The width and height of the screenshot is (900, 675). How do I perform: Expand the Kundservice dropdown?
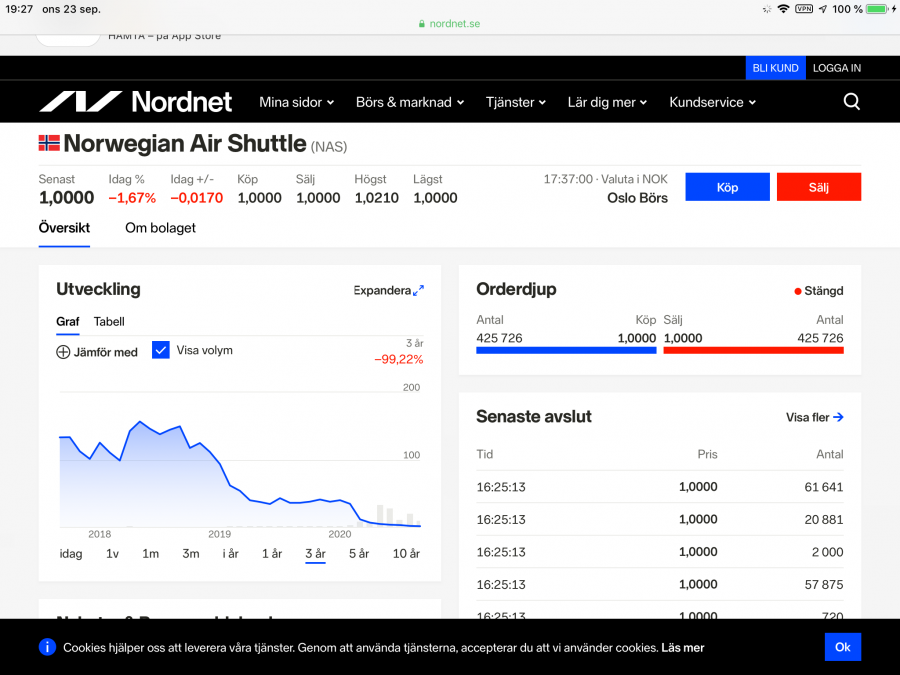pos(712,102)
